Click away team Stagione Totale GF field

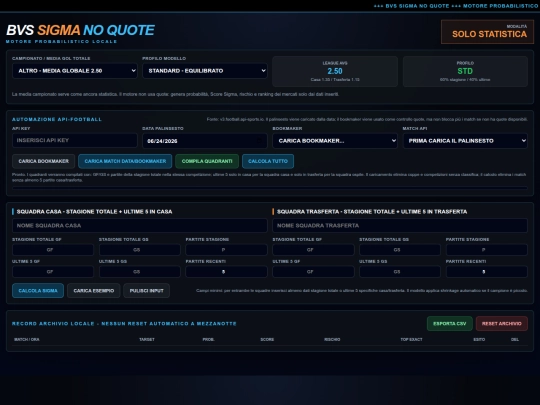313,250
